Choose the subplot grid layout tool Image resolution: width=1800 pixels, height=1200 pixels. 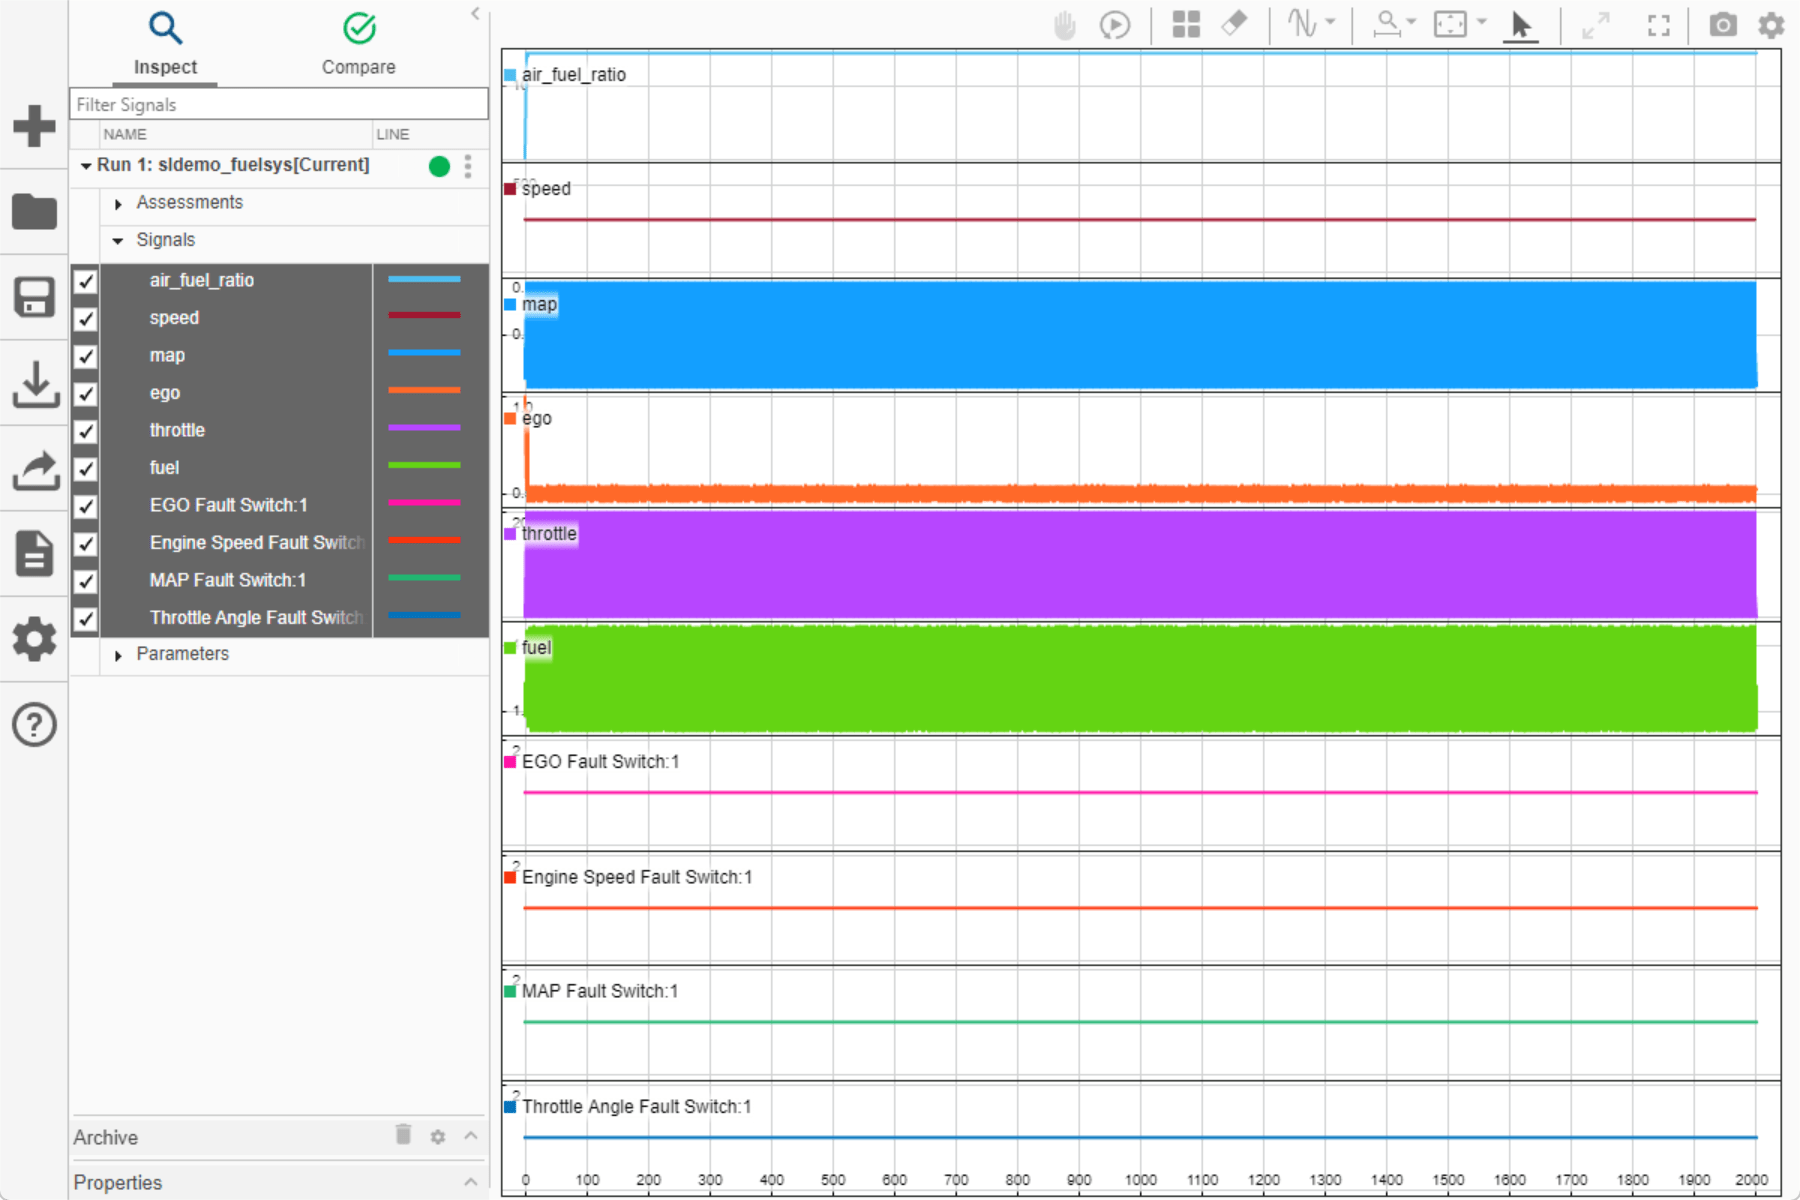point(1186,25)
